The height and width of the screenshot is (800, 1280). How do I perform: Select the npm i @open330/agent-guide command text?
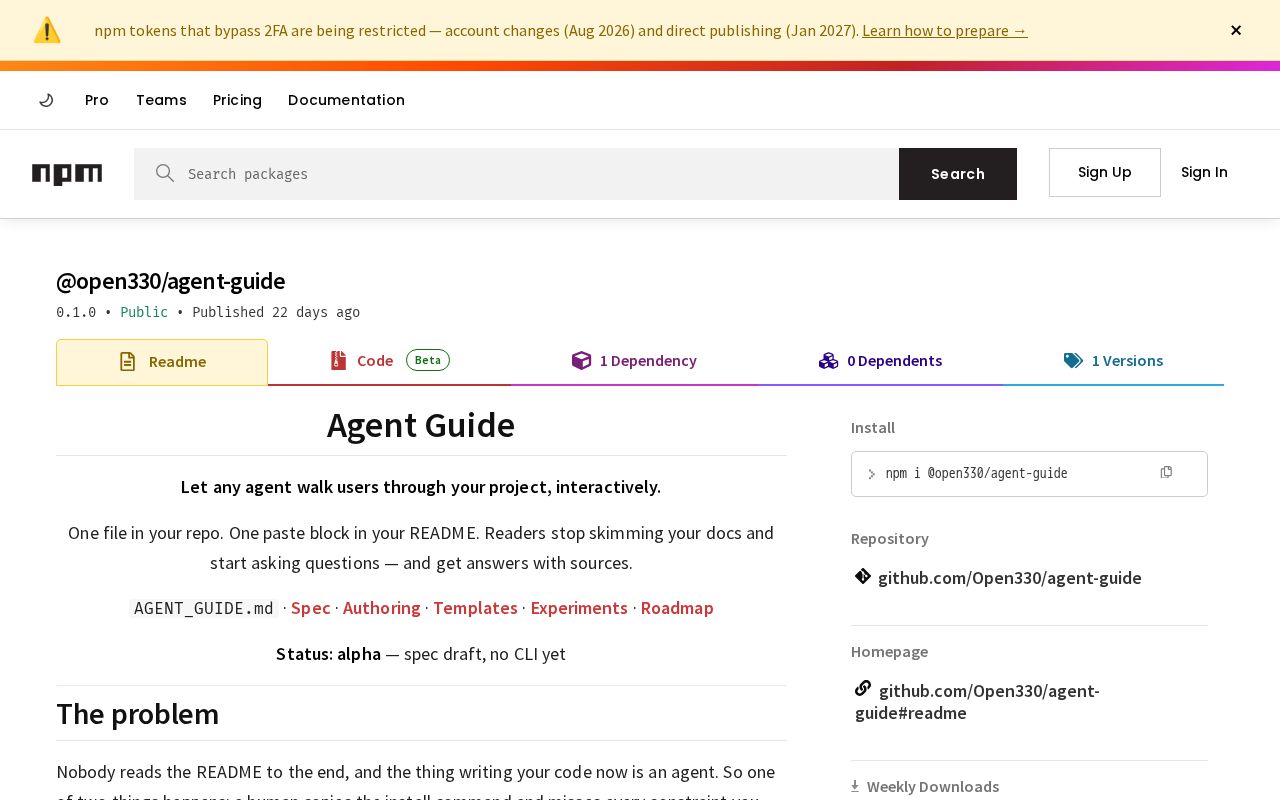[977, 473]
